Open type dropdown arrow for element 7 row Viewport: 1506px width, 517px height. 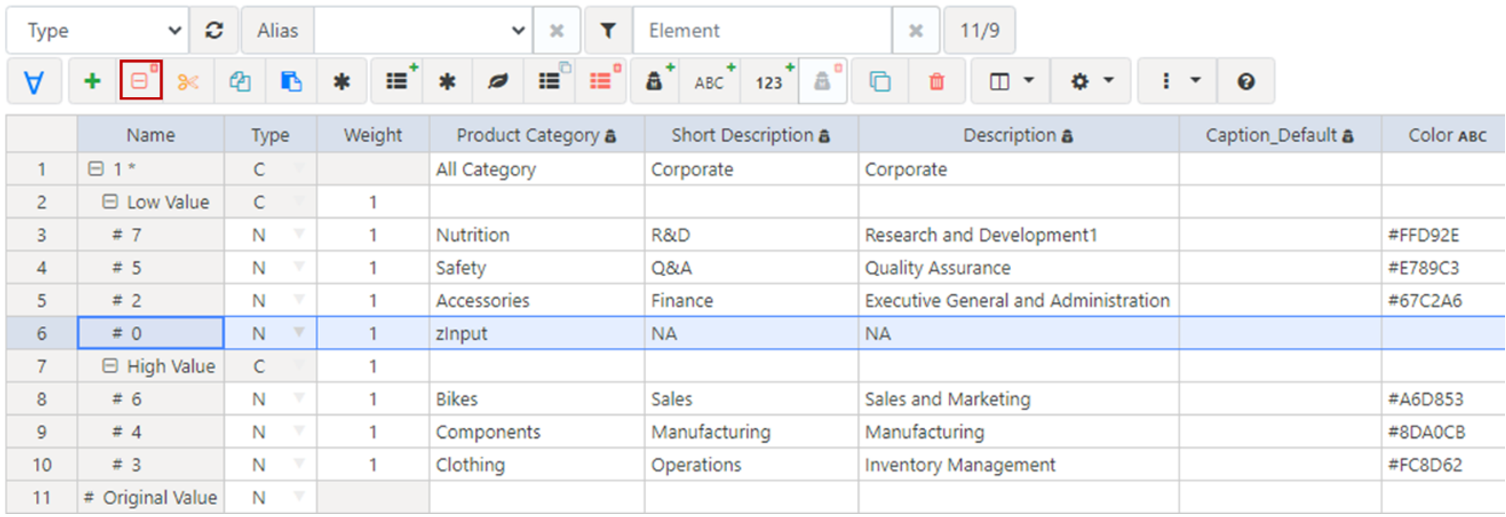(299, 235)
